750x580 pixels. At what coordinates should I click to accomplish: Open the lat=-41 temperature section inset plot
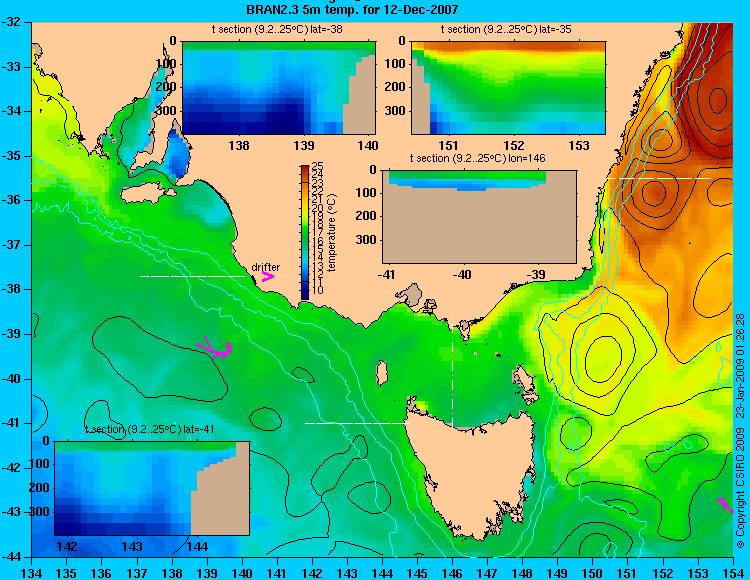pos(152,488)
